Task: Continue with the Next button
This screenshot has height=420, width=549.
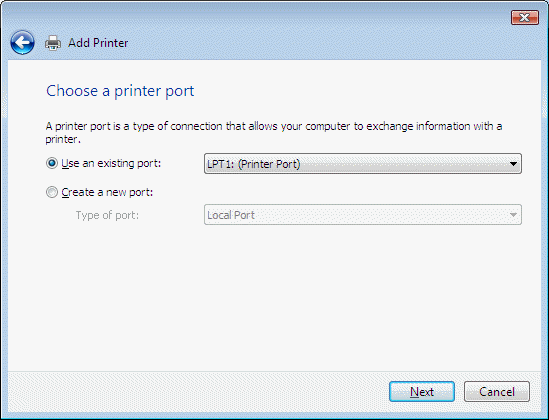Action: [x=422, y=392]
